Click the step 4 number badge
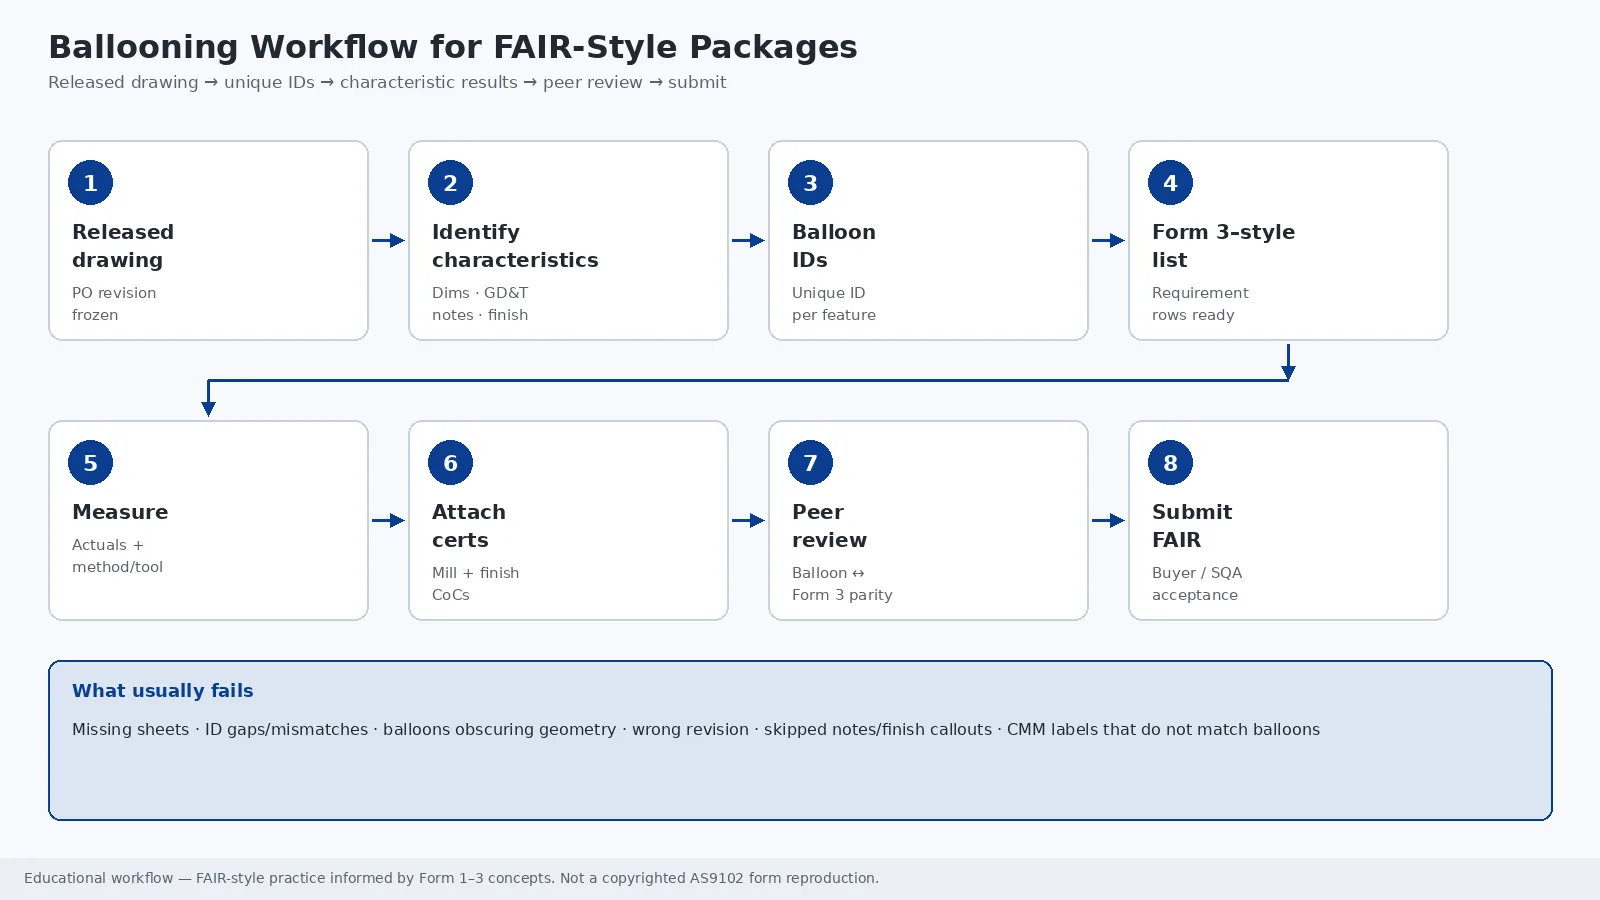Screen dimensions: 1600x900 click(1170, 183)
